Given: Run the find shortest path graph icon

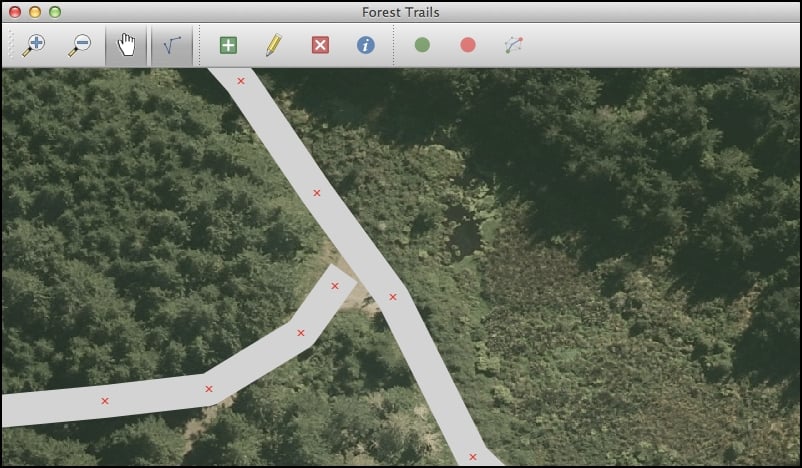Looking at the screenshot, I should tap(514, 45).
